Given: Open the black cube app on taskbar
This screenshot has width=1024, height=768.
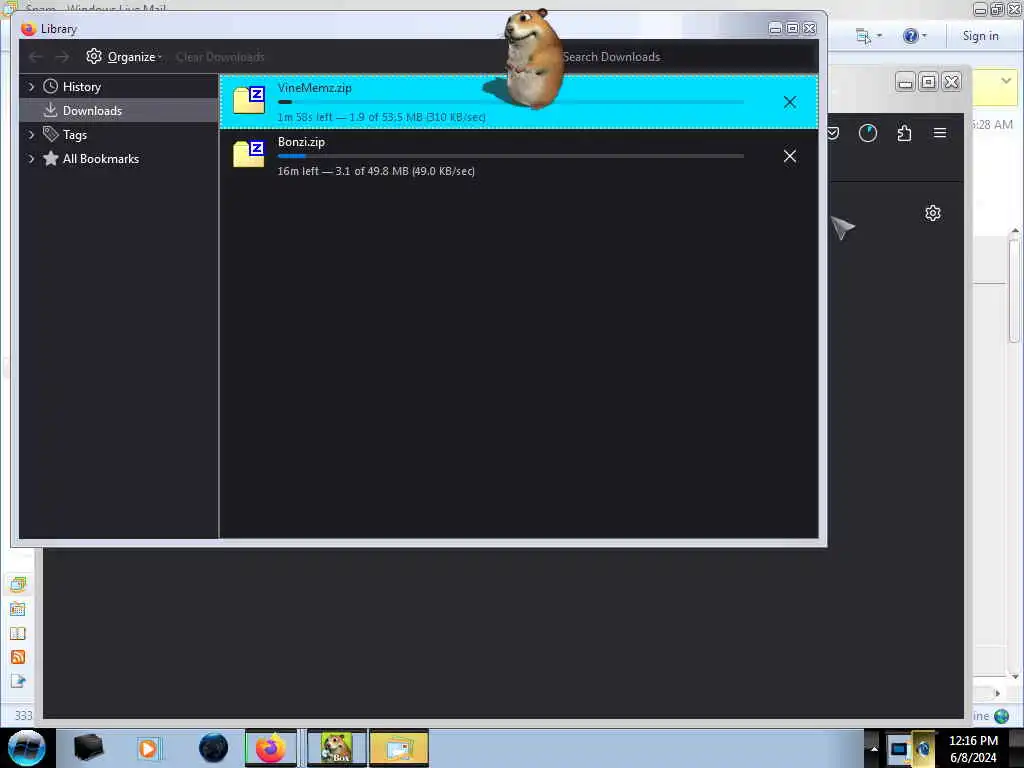Looking at the screenshot, I should pyautogui.click(x=88, y=748).
